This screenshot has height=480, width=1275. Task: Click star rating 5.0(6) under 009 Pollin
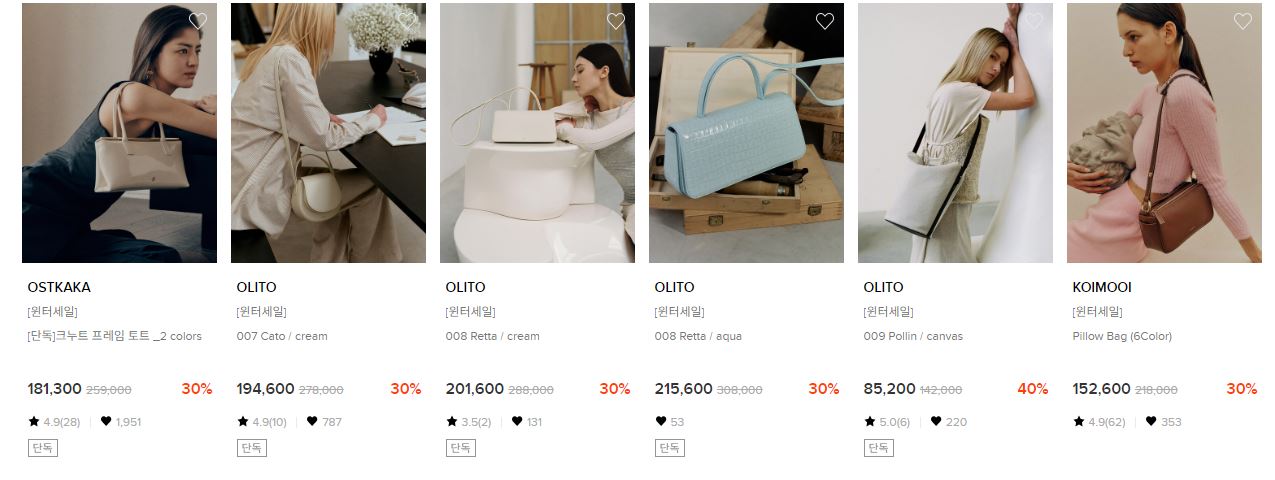click(887, 422)
